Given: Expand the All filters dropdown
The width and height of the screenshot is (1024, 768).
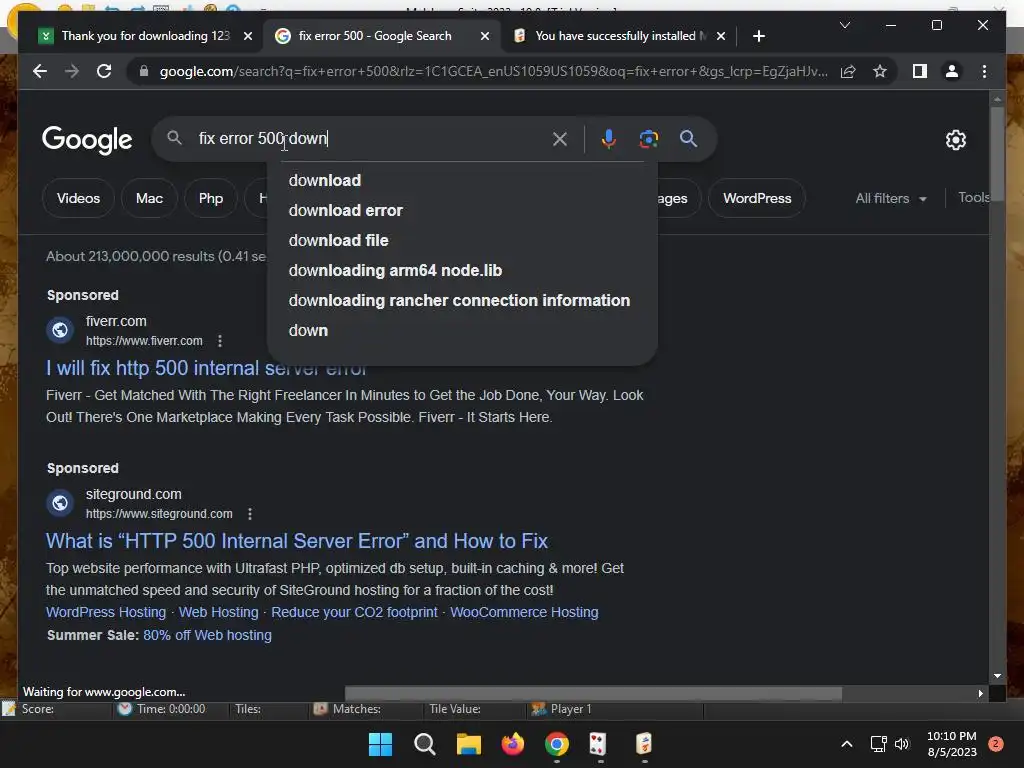Looking at the screenshot, I should coord(891,199).
